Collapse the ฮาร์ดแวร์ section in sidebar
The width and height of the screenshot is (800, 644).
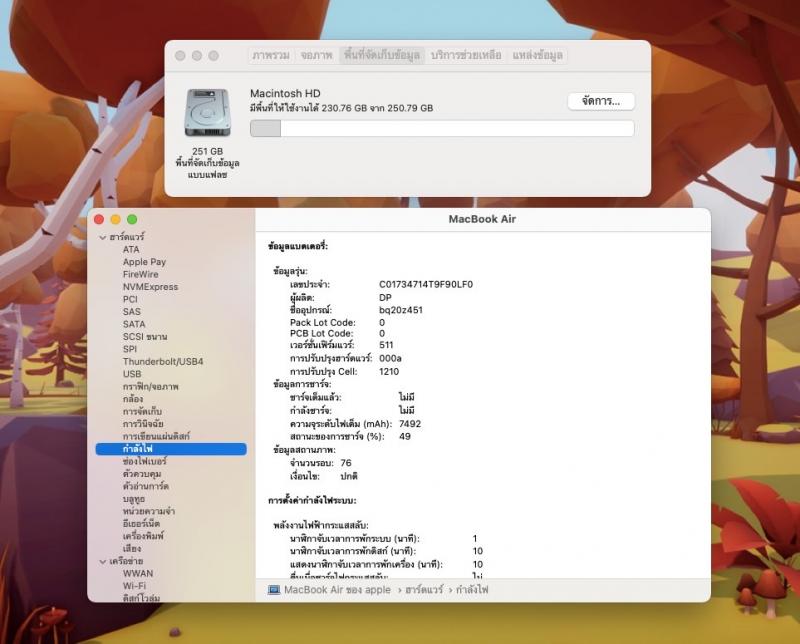click(103, 237)
